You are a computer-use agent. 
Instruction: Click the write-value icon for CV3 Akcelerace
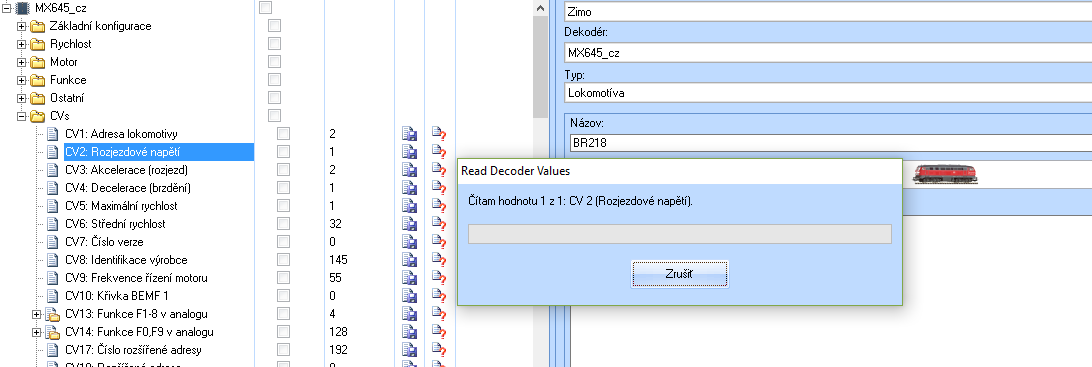tap(410, 170)
